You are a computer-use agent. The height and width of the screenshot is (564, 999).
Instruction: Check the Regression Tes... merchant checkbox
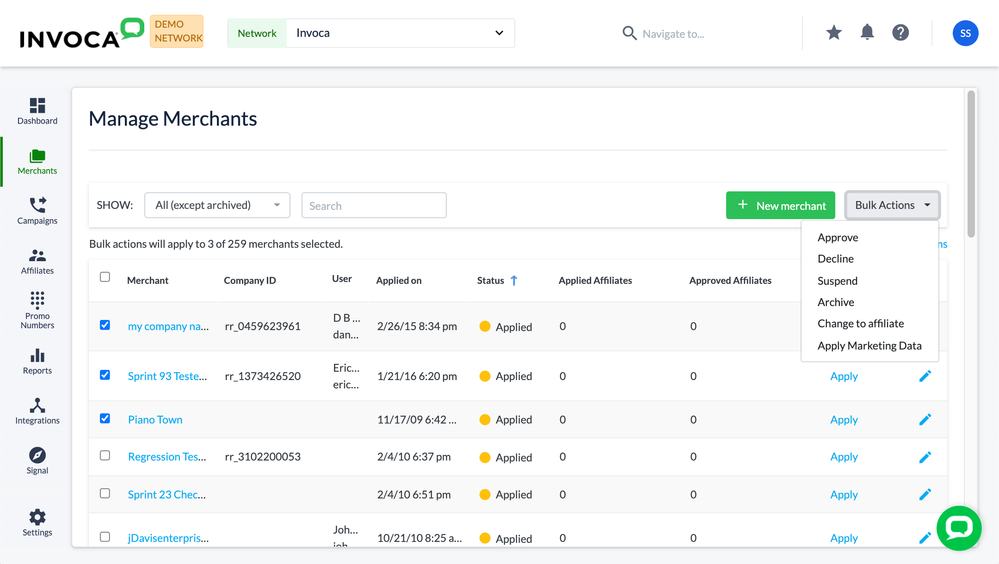click(105, 456)
